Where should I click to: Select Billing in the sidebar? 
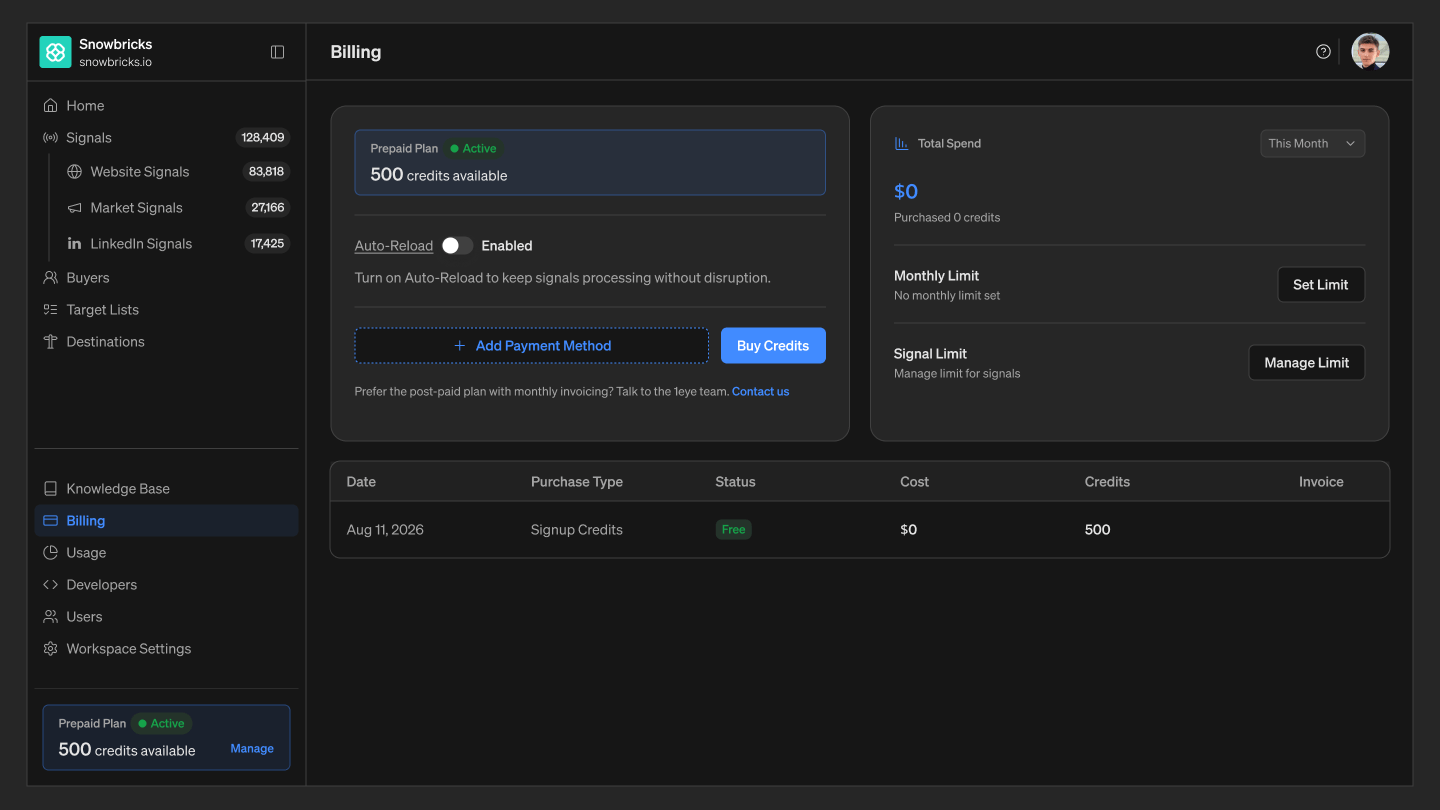(x=167, y=521)
